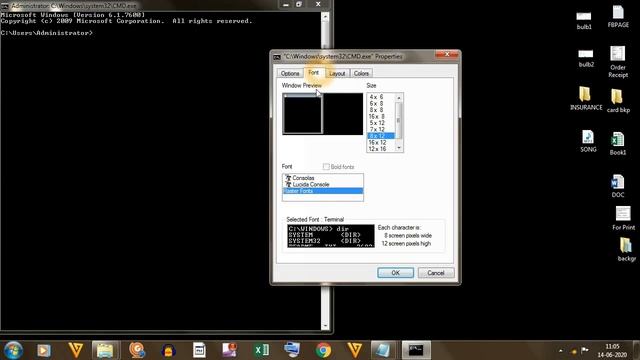Open the taskbar clock showing 11:05

[x=612, y=350]
